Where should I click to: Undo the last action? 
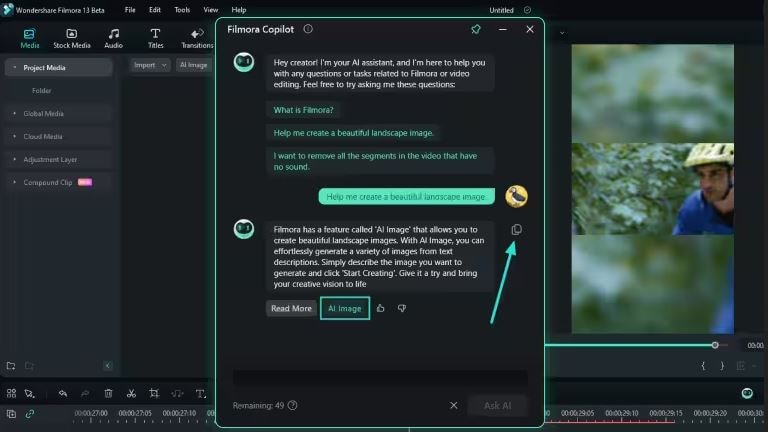(63, 393)
